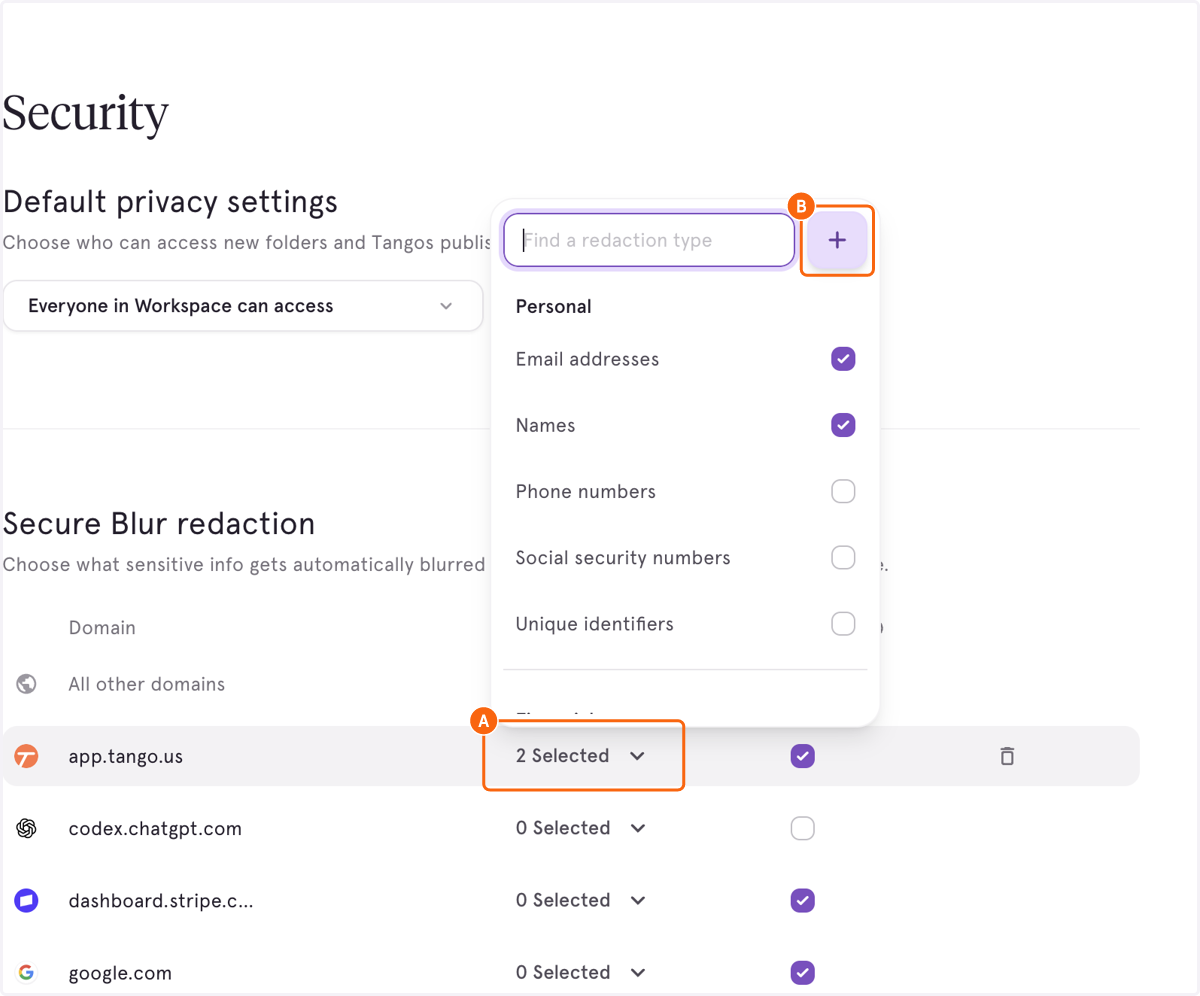Select the Names option label
The image size is (1200, 996).
pyautogui.click(x=545, y=425)
